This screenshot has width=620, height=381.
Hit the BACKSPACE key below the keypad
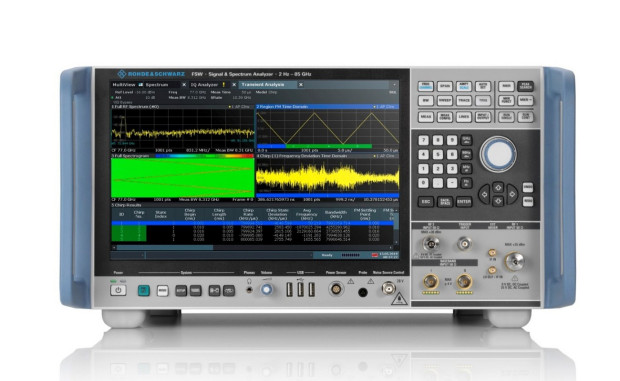coord(445,202)
